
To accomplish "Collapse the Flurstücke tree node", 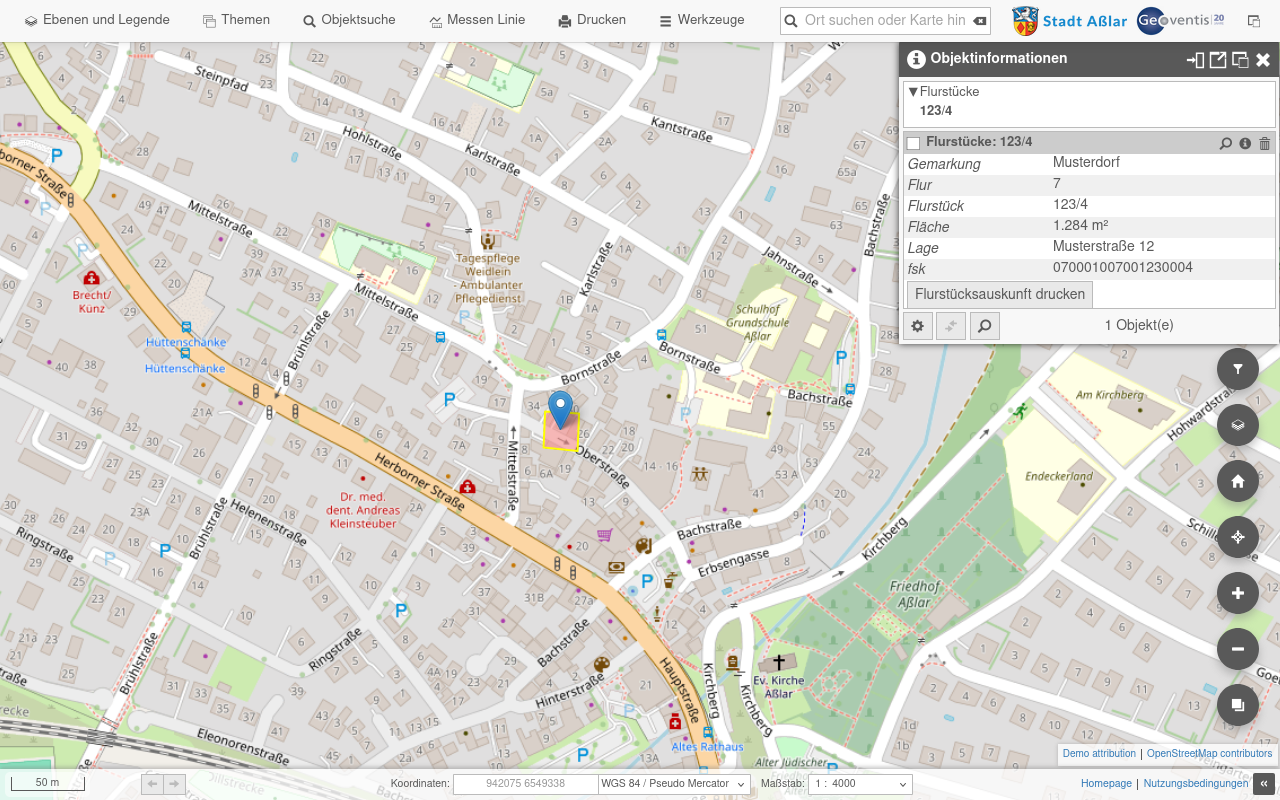I will tap(913, 92).
